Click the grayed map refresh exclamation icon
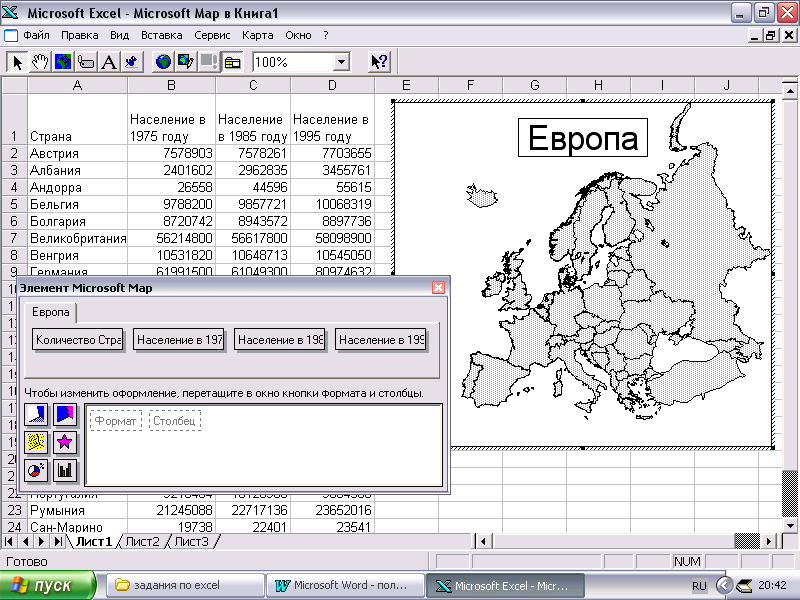Image resolution: width=800 pixels, height=600 pixels. (209, 62)
